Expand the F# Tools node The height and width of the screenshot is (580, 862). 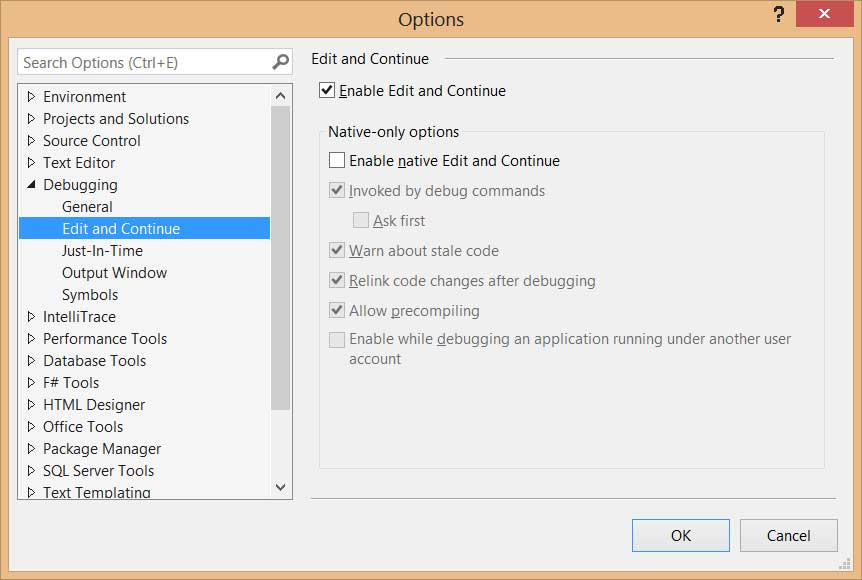point(31,383)
